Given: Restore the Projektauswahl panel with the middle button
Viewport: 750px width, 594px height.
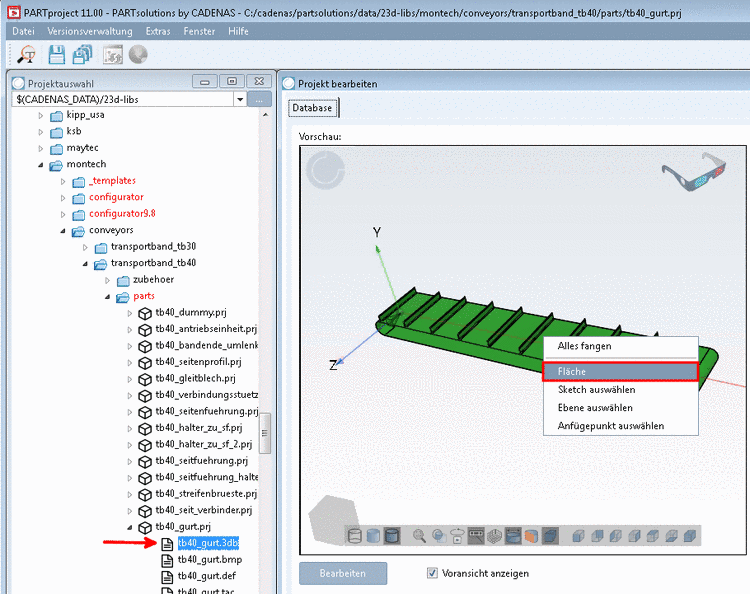Looking at the screenshot, I should coord(232,82).
